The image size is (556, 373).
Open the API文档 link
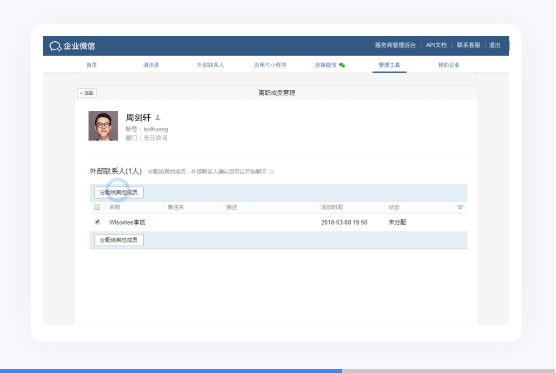[x=436, y=45]
